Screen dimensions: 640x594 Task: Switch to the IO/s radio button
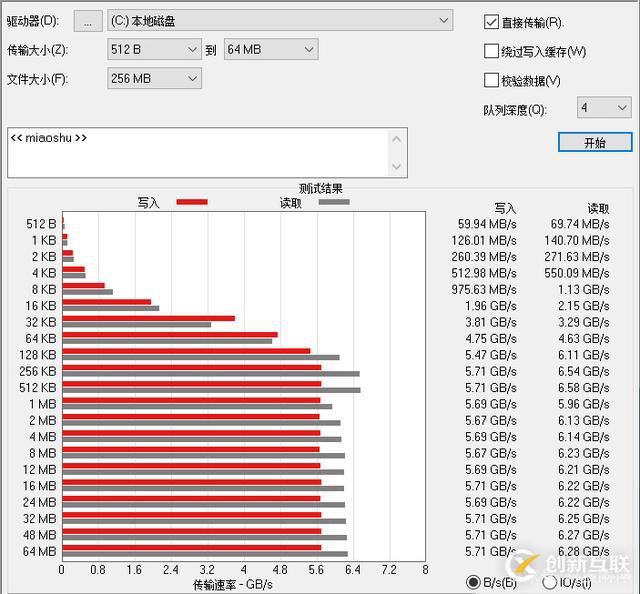[549, 582]
